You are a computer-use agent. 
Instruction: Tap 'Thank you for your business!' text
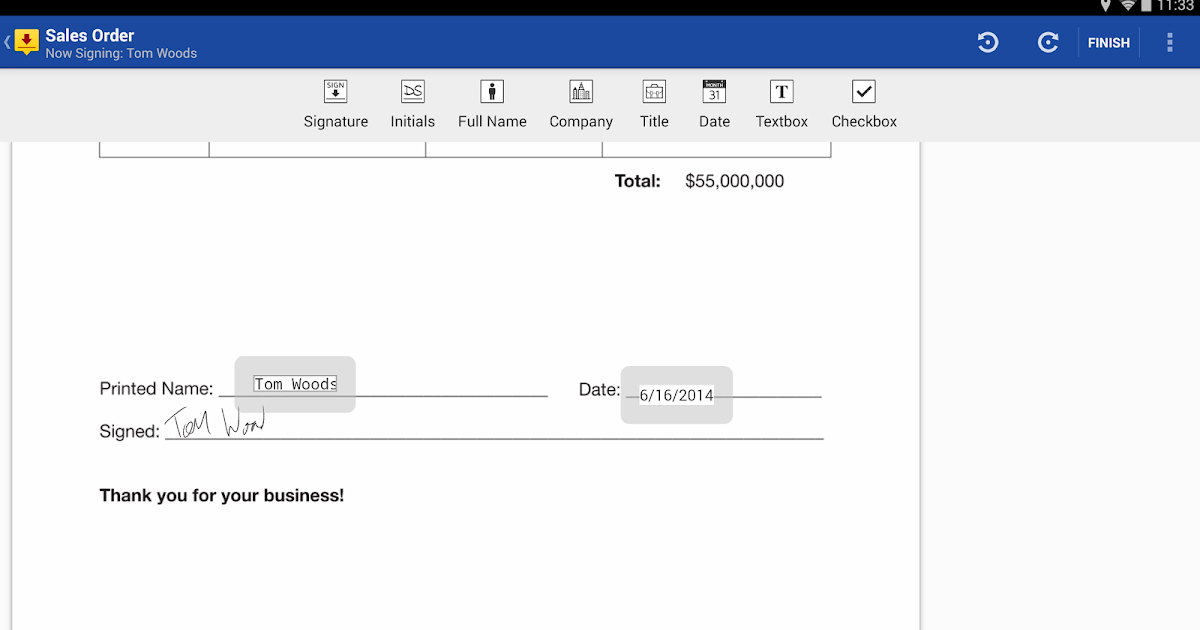point(222,495)
